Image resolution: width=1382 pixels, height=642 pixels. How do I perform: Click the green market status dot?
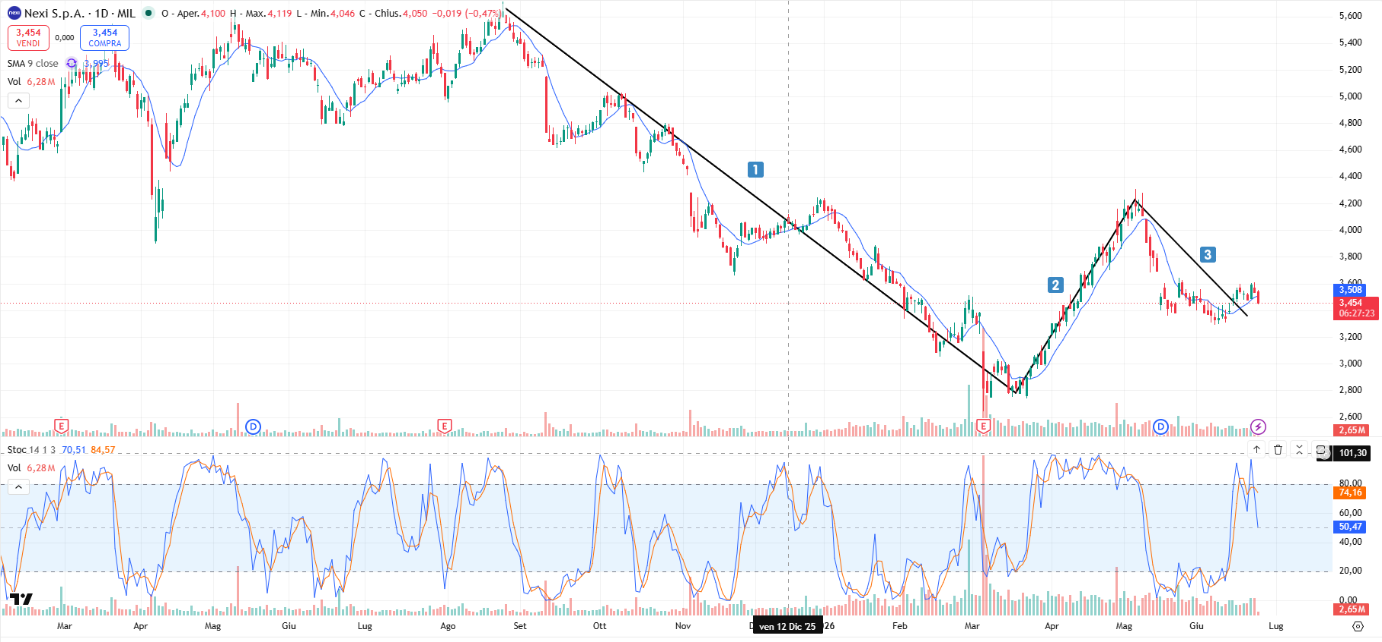149,13
